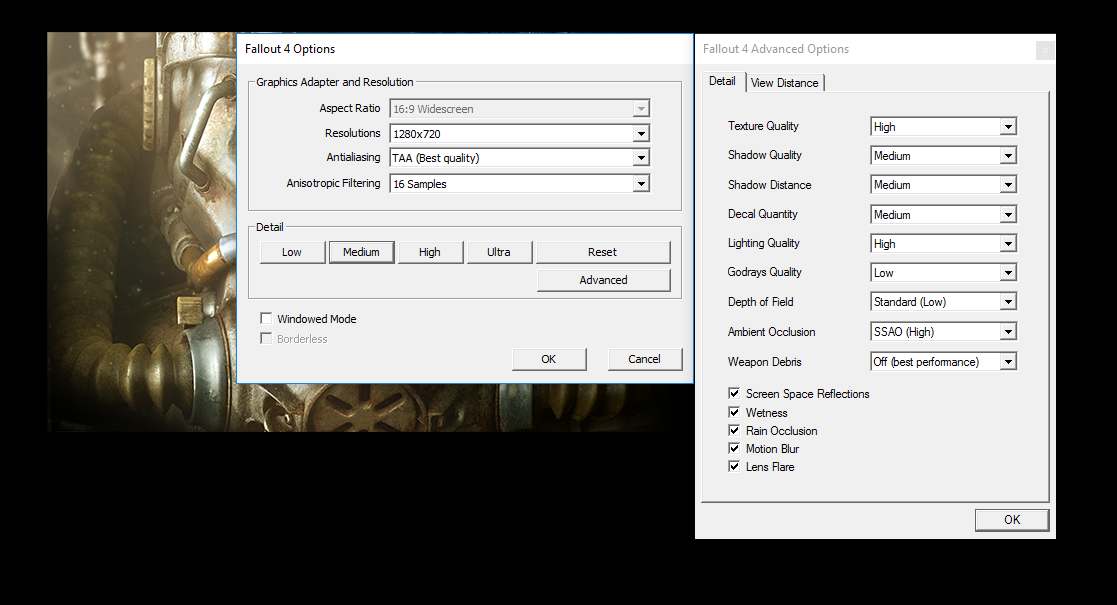Apply the Medium detail preset
The width and height of the screenshot is (1117, 605).
[x=361, y=252]
